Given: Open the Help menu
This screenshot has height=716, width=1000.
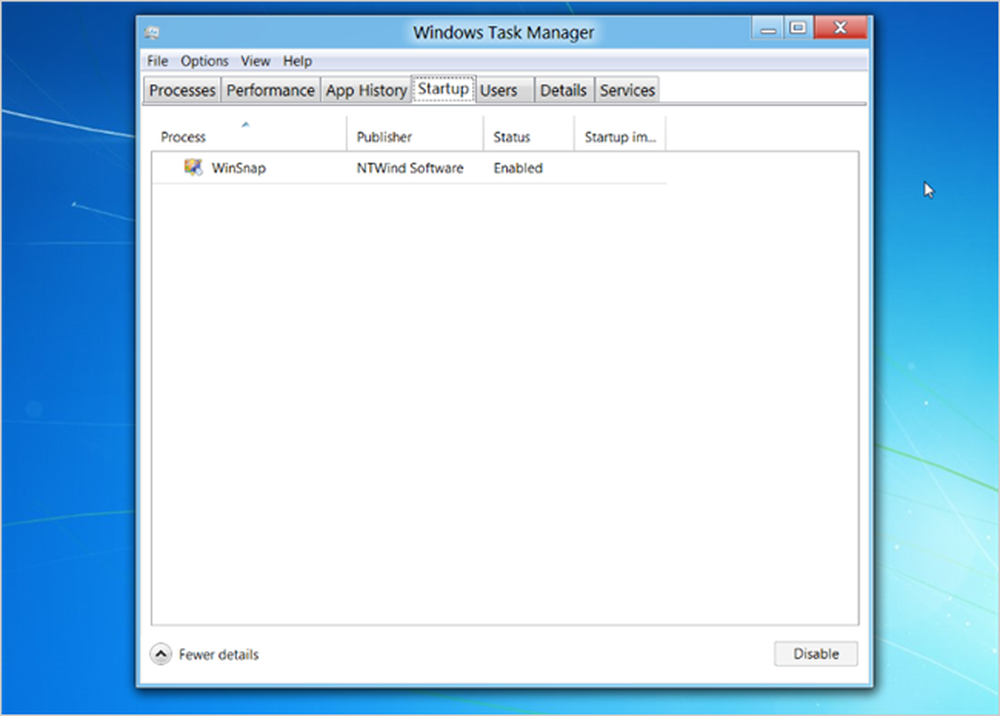Looking at the screenshot, I should [297, 61].
